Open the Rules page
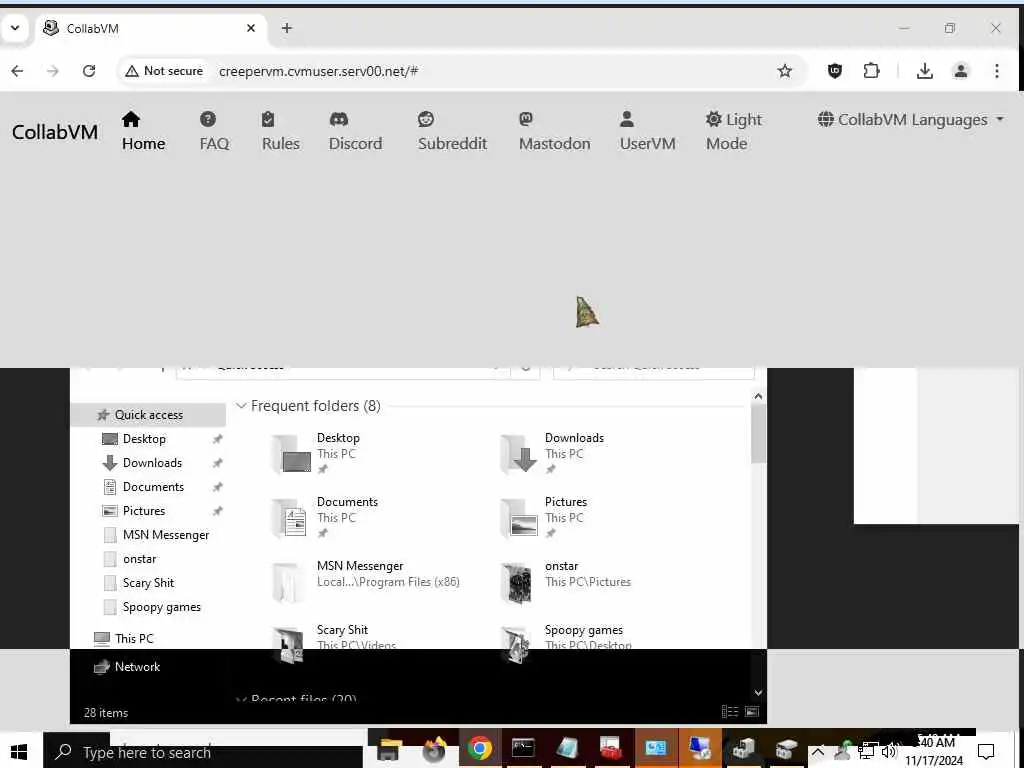Image resolution: width=1024 pixels, height=768 pixels. [x=281, y=131]
